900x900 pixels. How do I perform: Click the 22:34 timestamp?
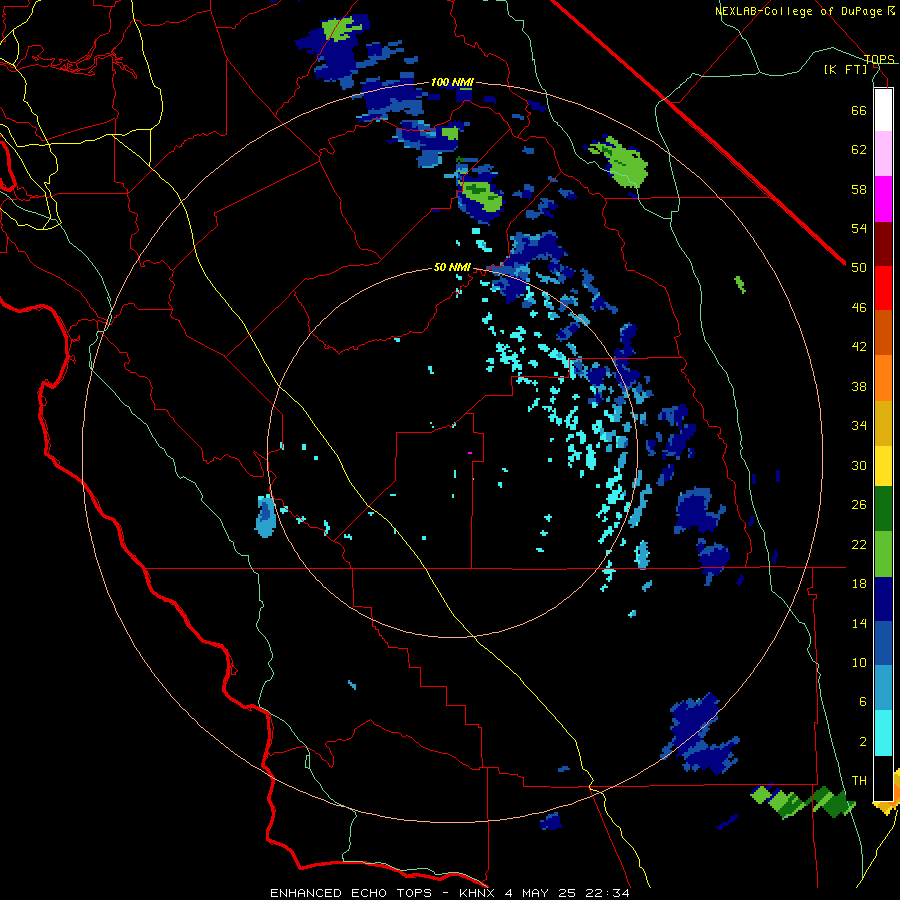pyautogui.click(x=608, y=893)
